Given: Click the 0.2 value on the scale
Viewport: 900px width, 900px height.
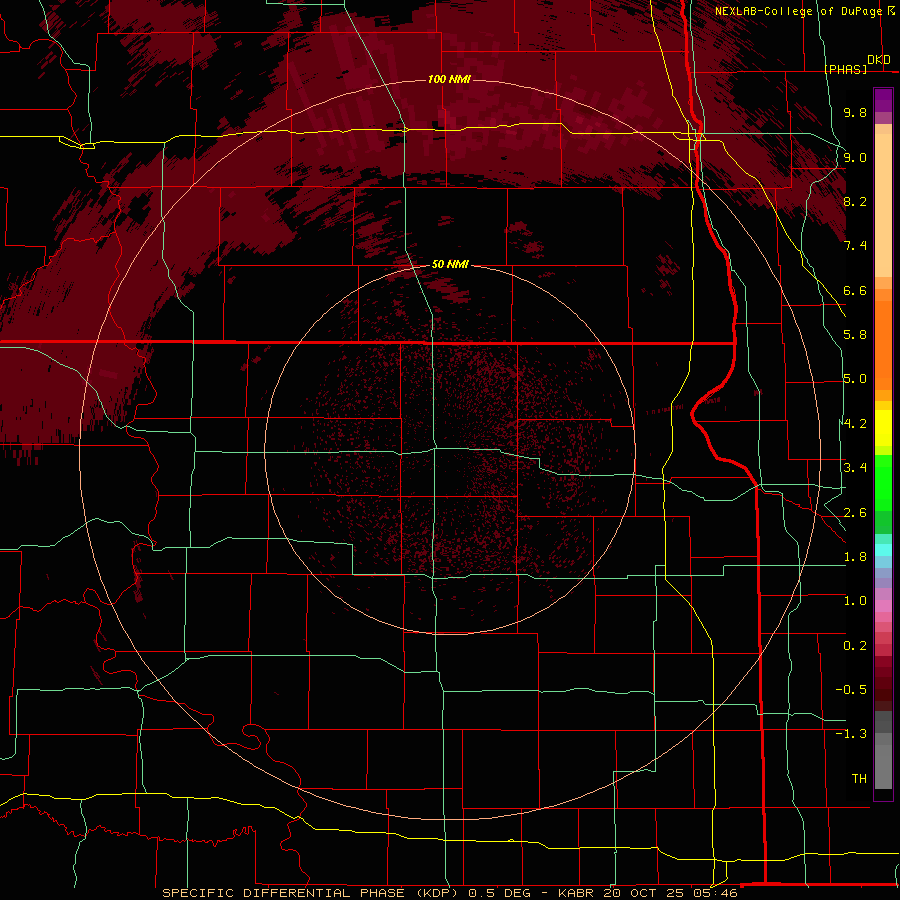Looking at the screenshot, I should click(x=855, y=646).
